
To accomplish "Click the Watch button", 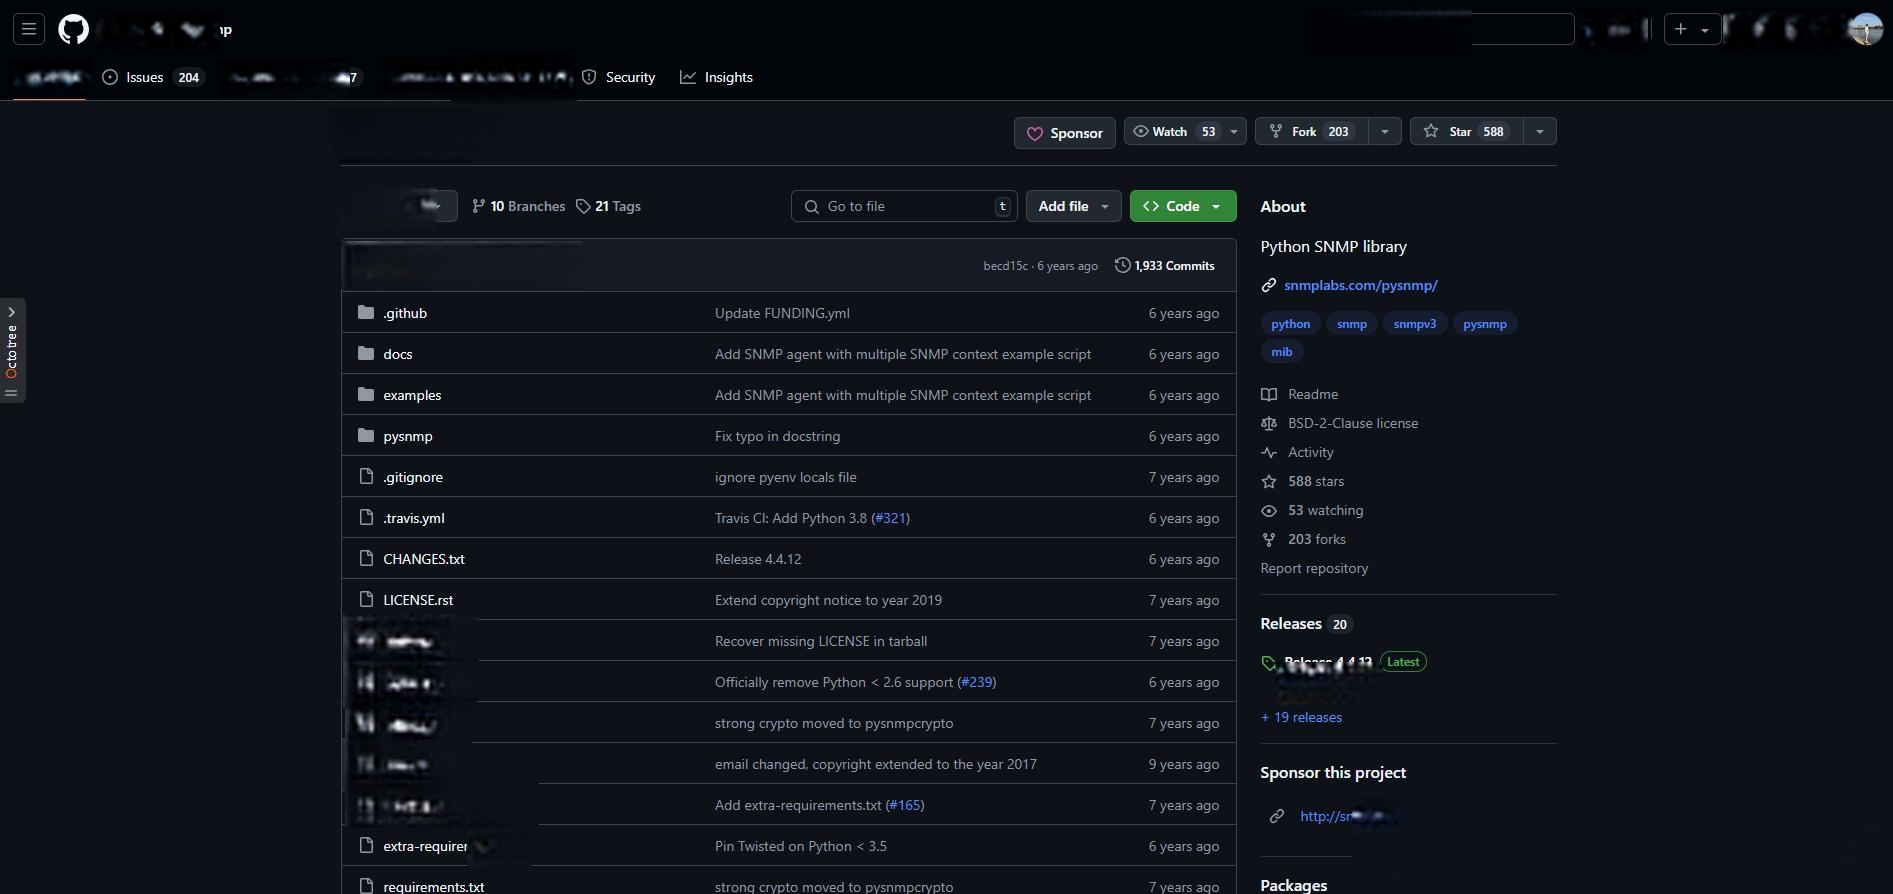I will [x=1173, y=132].
